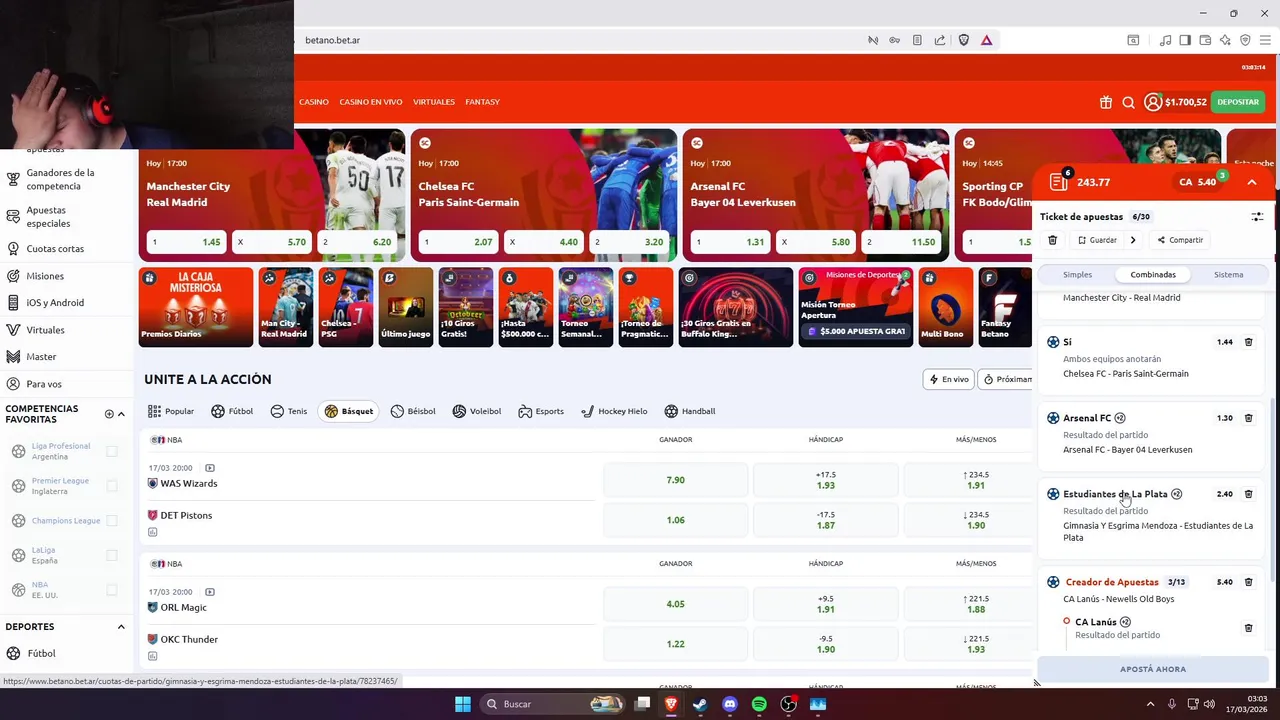Collapse the Competencias Favoritas section

pos(121,414)
